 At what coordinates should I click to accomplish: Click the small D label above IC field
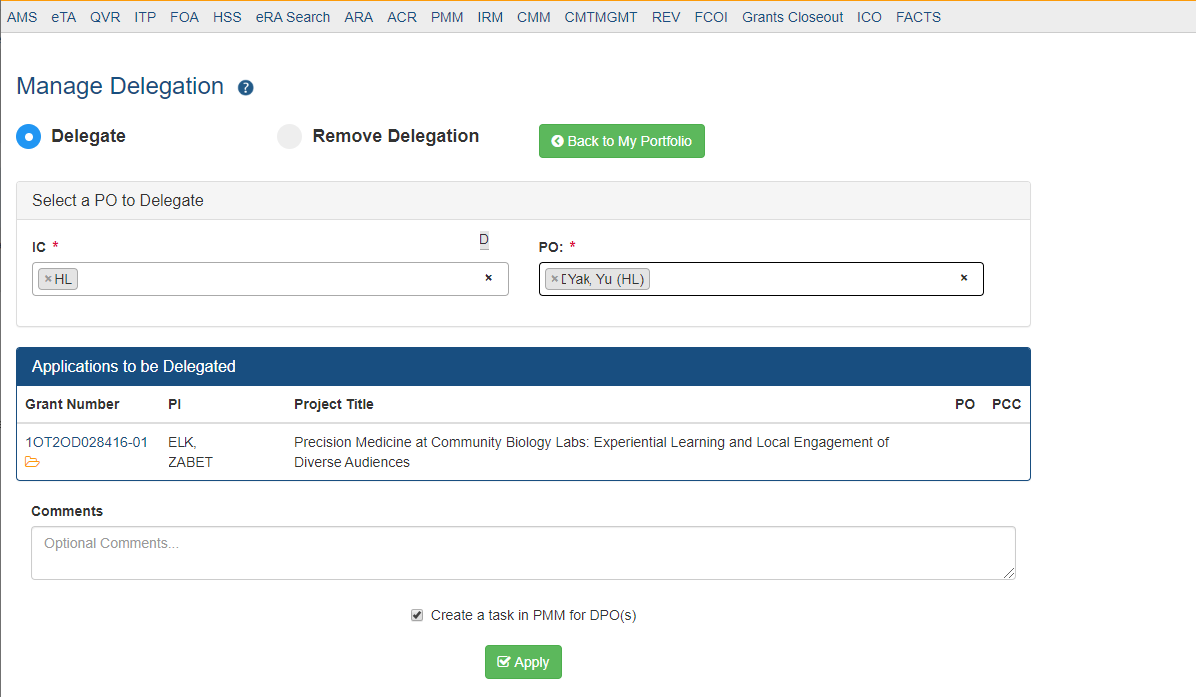click(x=484, y=239)
